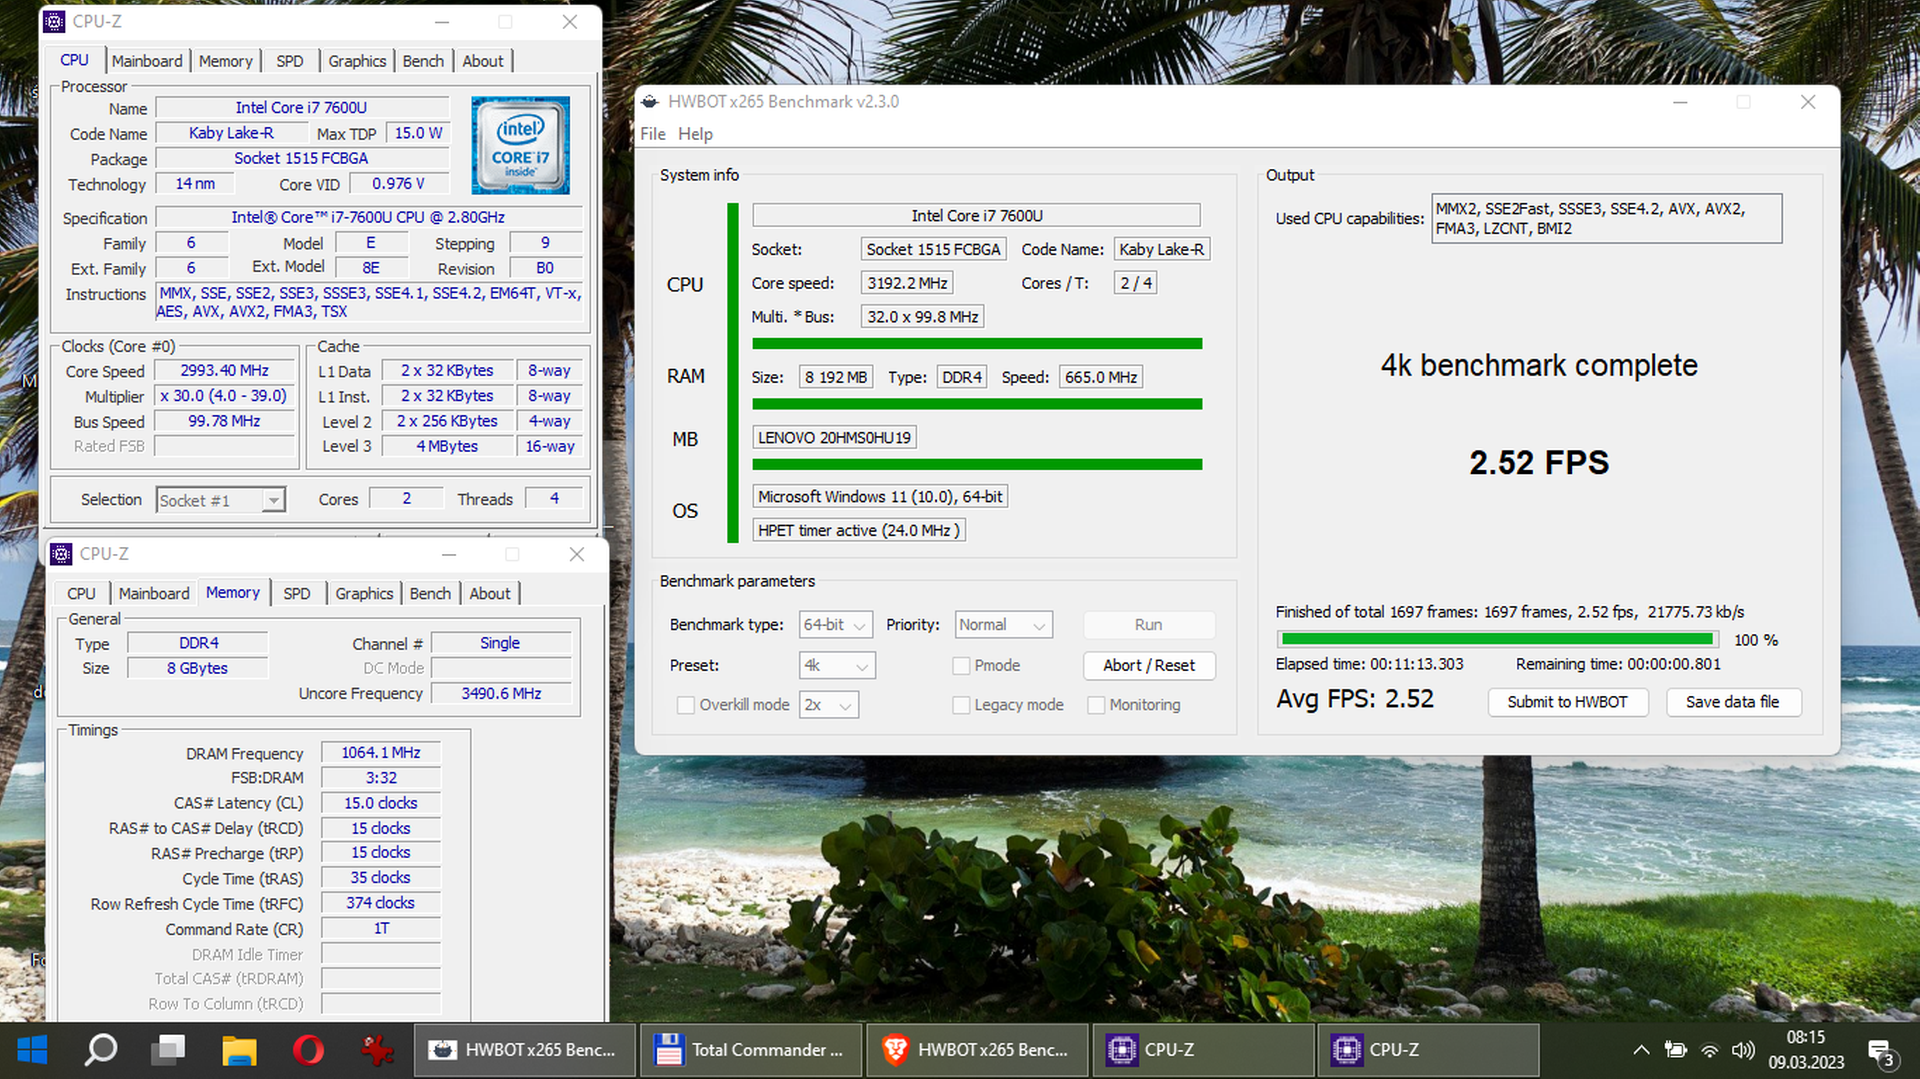Open Benchmark type 64-bit dropdown
Screen dimensions: 1920x1079
coord(836,625)
